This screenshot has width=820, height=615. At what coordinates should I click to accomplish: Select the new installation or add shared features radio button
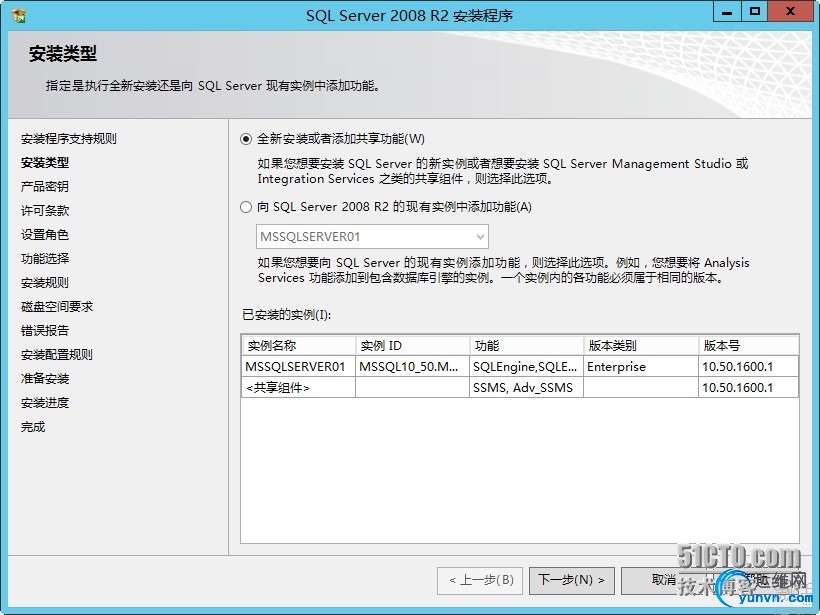246,139
